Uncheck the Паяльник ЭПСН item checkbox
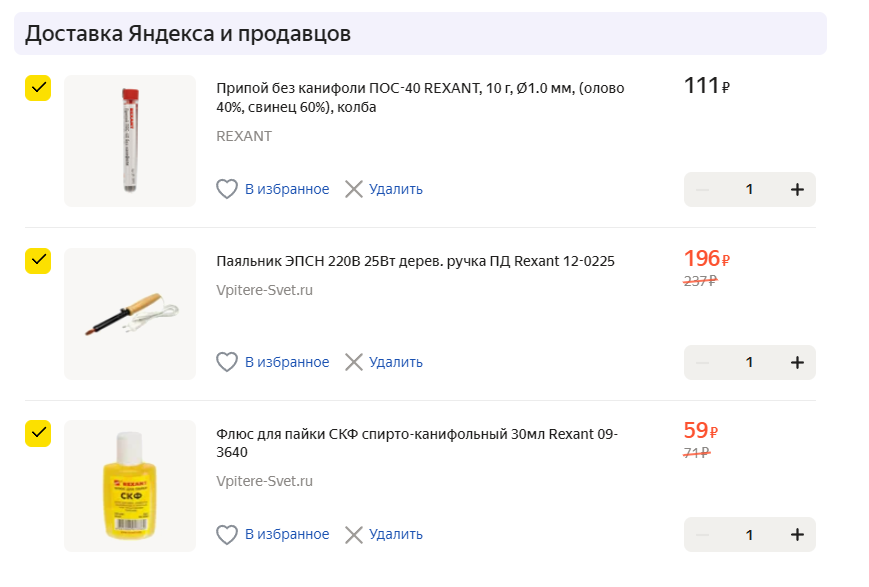Image resolution: width=869 pixels, height=587 pixels. [38, 260]
